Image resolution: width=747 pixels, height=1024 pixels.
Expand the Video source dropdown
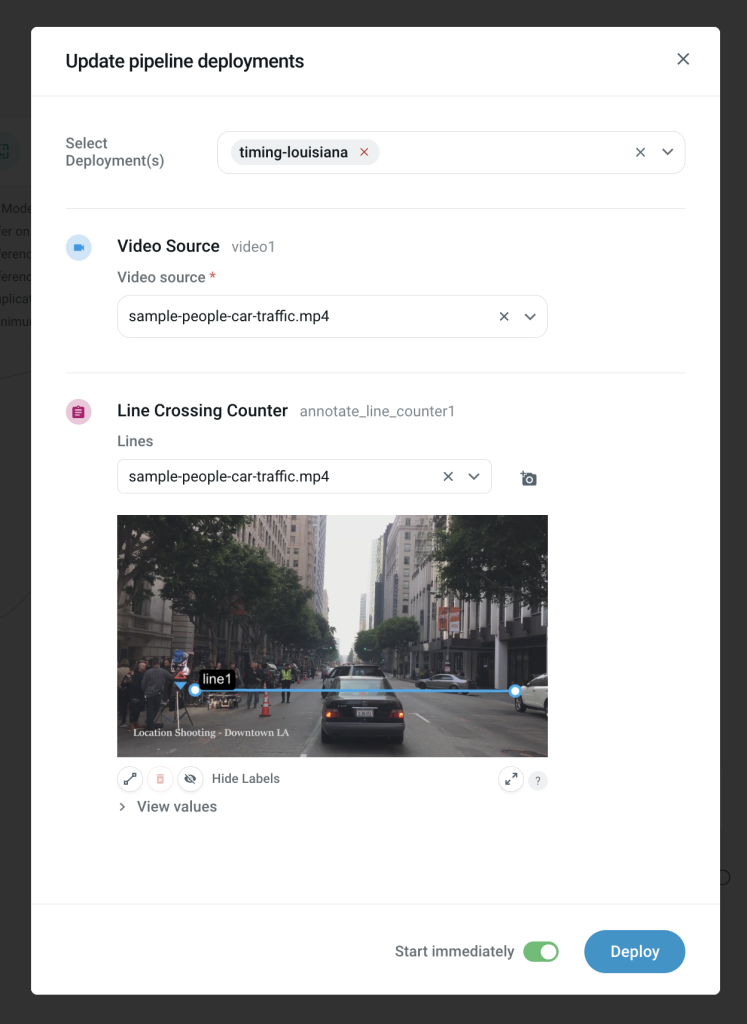[530, 317]
